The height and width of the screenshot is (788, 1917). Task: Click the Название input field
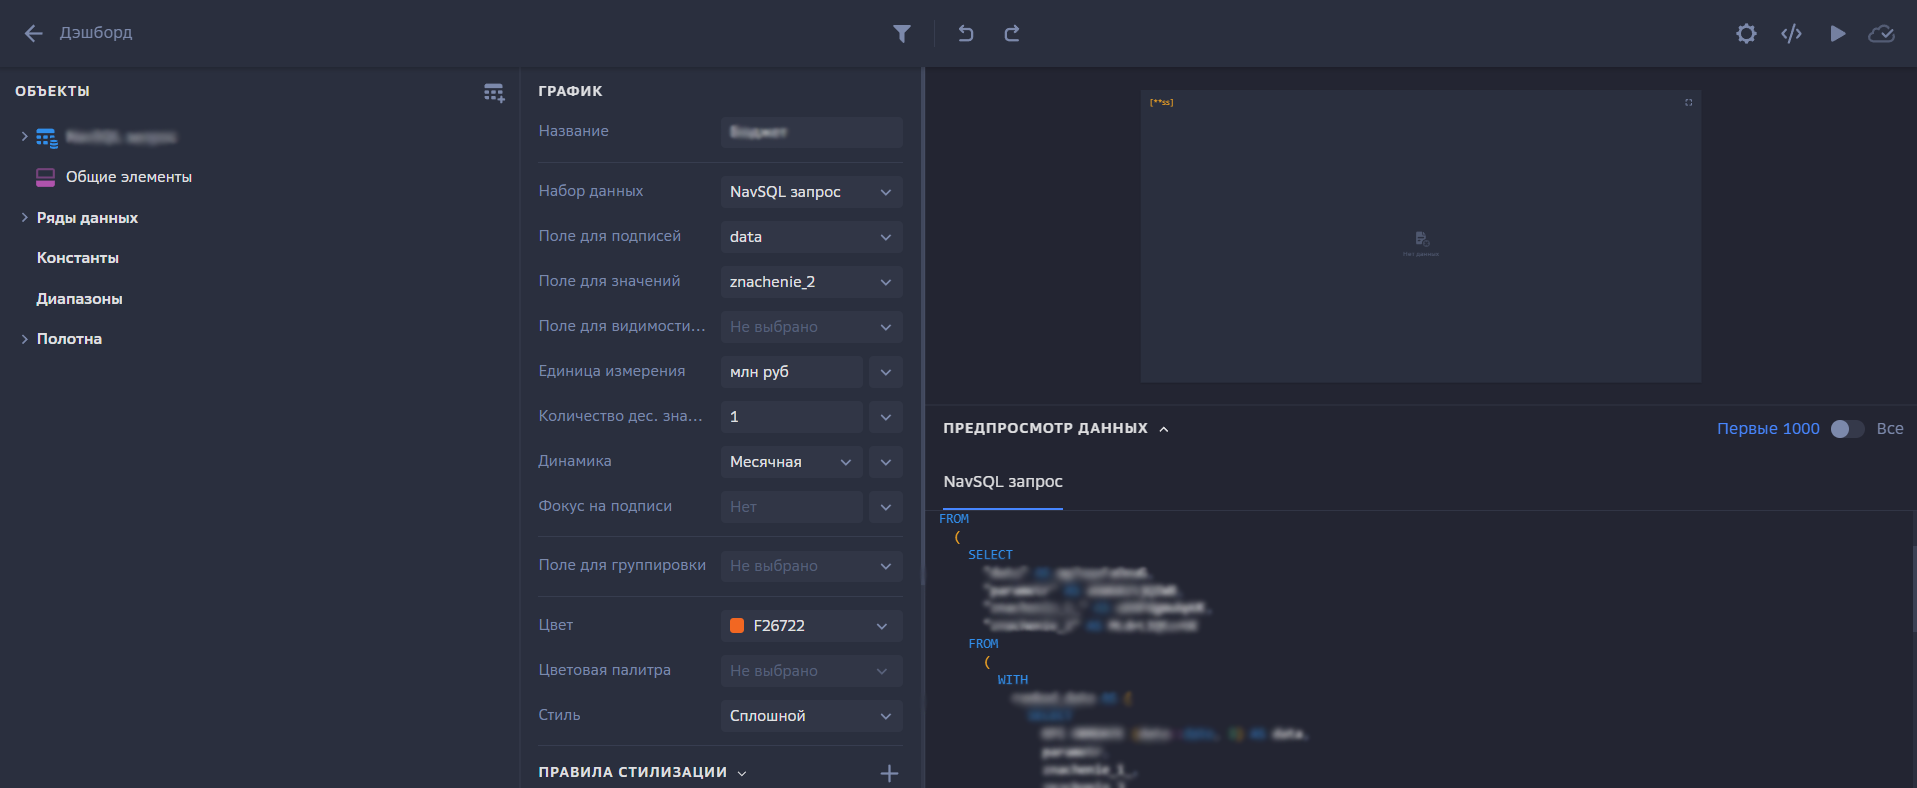pos(810,132)
